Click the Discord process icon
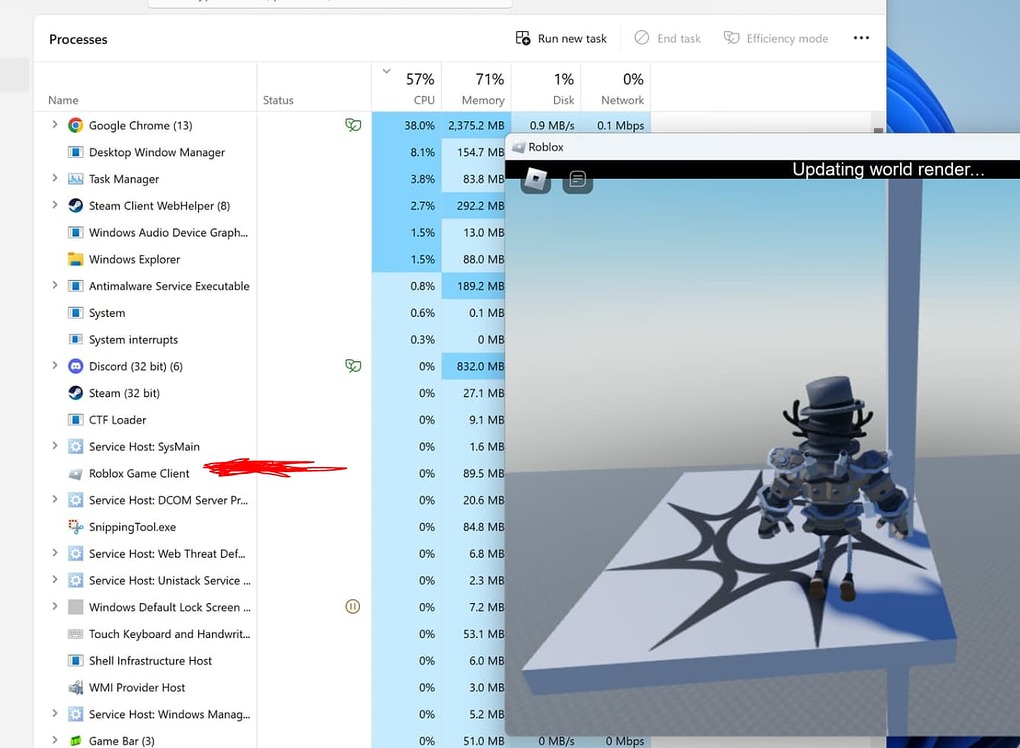This screenshot has height=748, width=1020. point(75,366)
